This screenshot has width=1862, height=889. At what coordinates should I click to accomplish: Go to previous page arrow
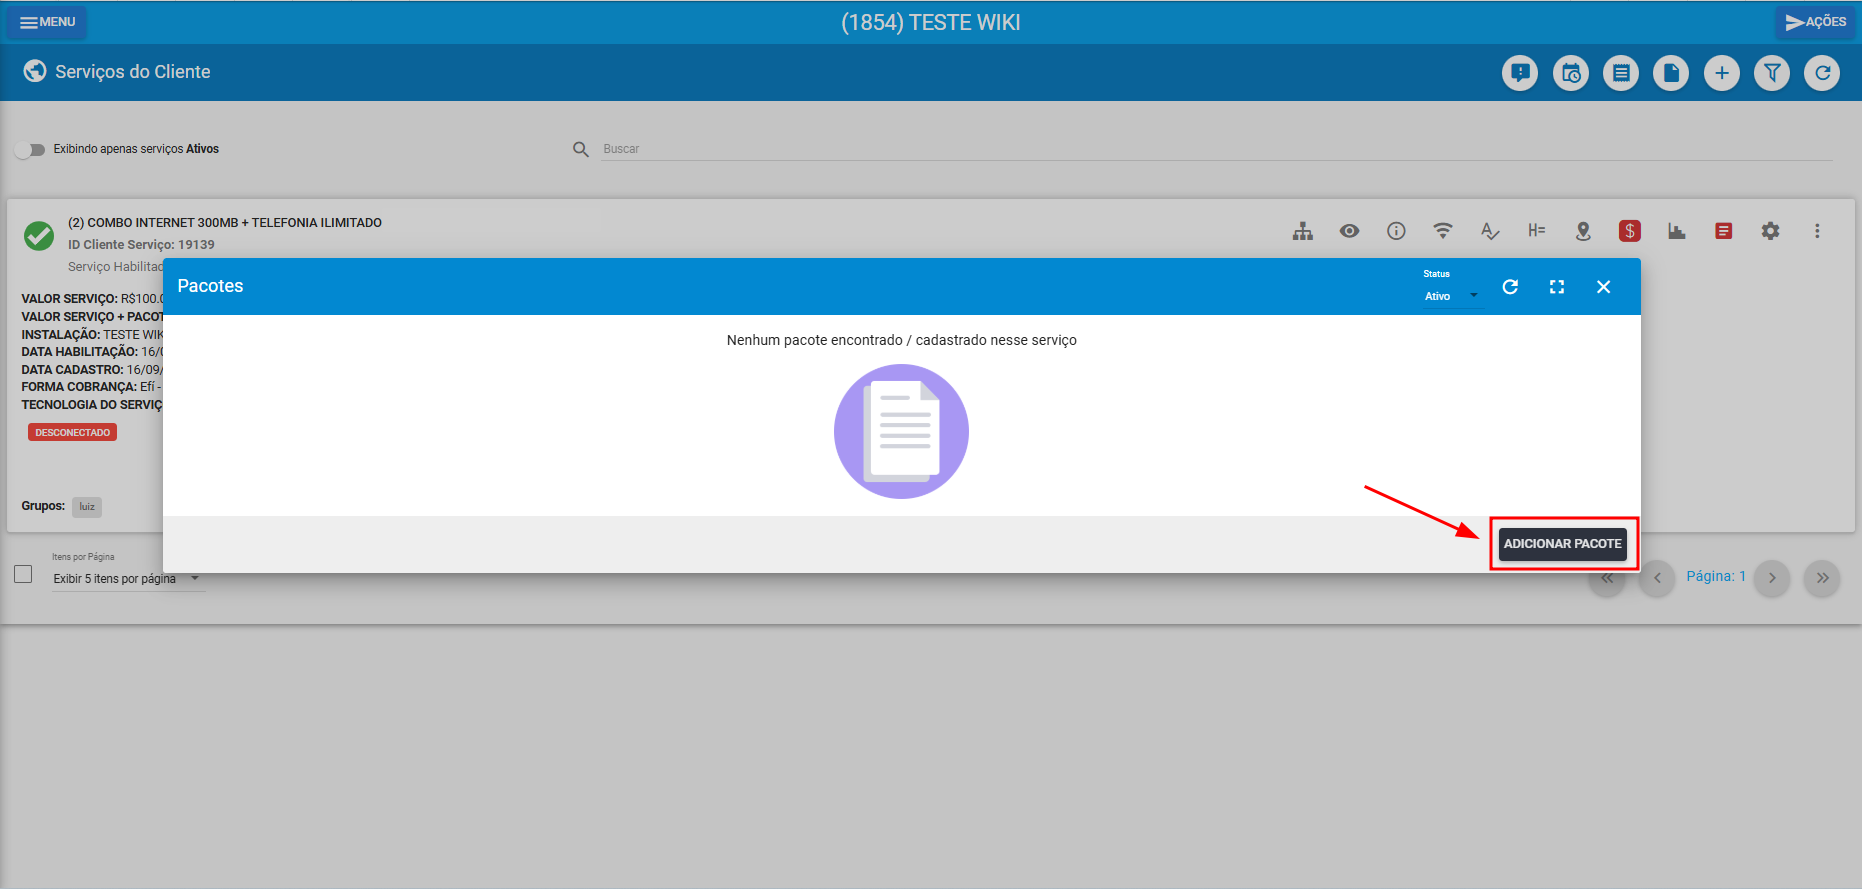click(1657, 578)
